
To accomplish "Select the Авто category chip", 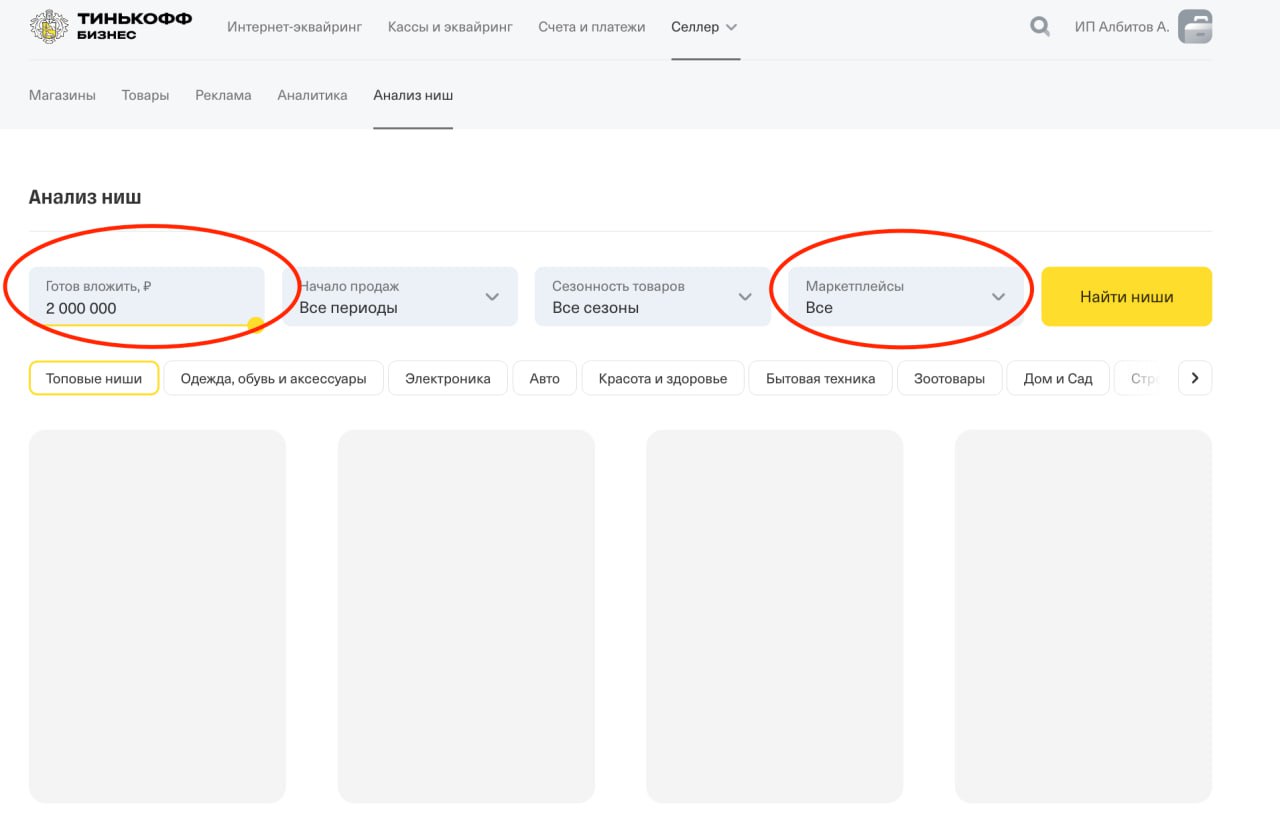I will (545, 378).
